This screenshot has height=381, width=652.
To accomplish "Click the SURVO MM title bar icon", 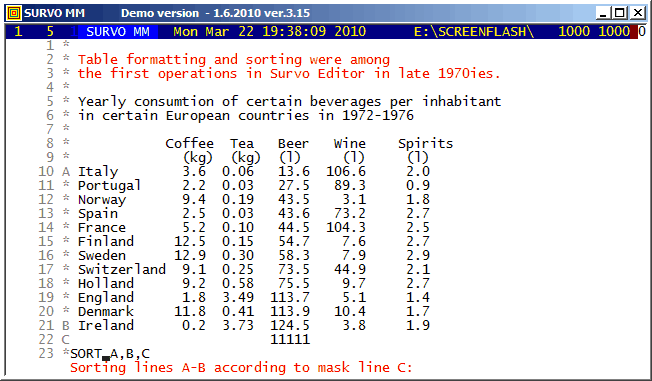I will (x=14, y=13).
